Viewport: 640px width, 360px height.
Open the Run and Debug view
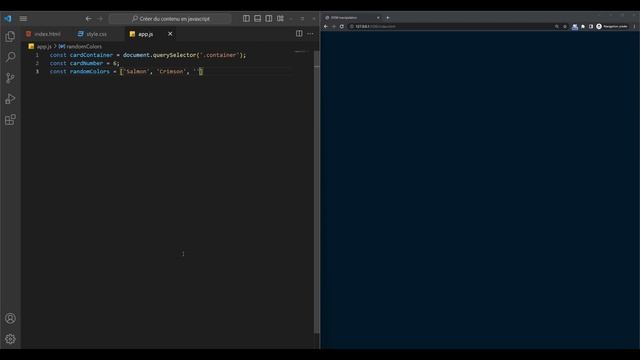[x=10, y=99]
